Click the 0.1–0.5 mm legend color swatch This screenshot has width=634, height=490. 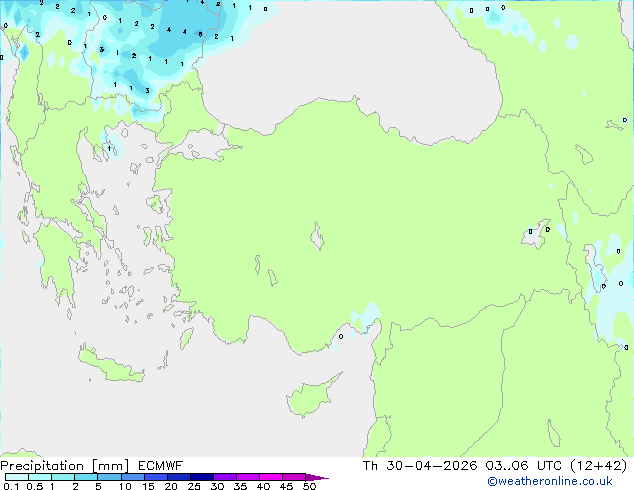click(17, 477)
